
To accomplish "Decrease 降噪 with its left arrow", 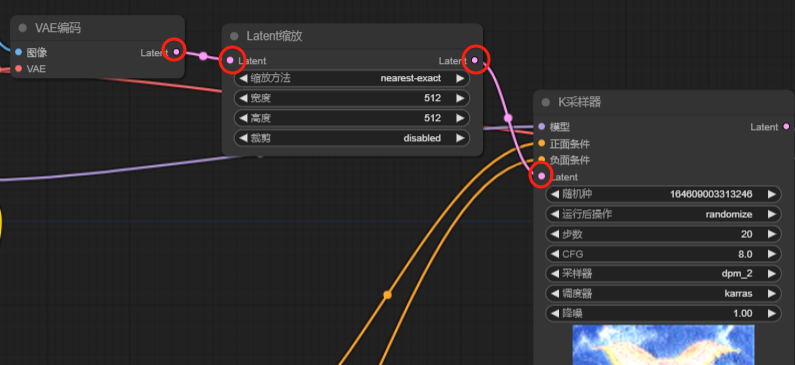I will pyautogui.click(x=555, y=313).
